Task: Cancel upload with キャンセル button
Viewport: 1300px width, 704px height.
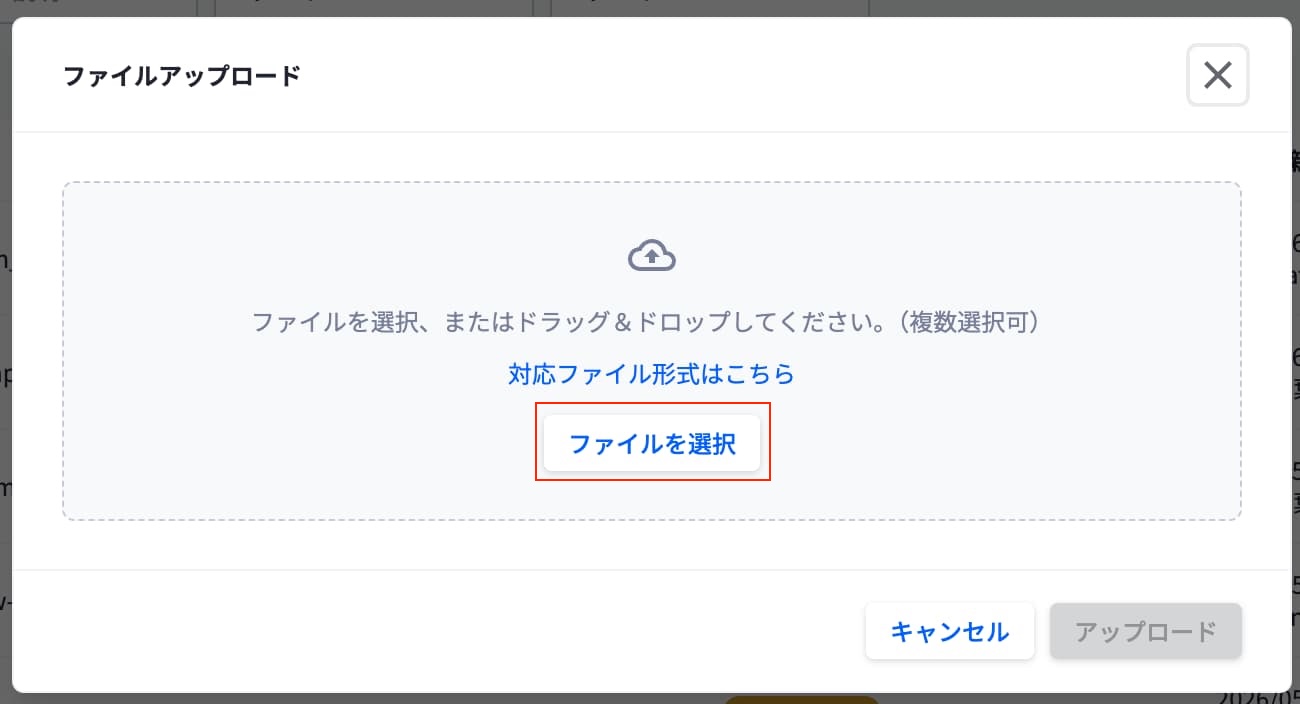Action: point(949,631)
